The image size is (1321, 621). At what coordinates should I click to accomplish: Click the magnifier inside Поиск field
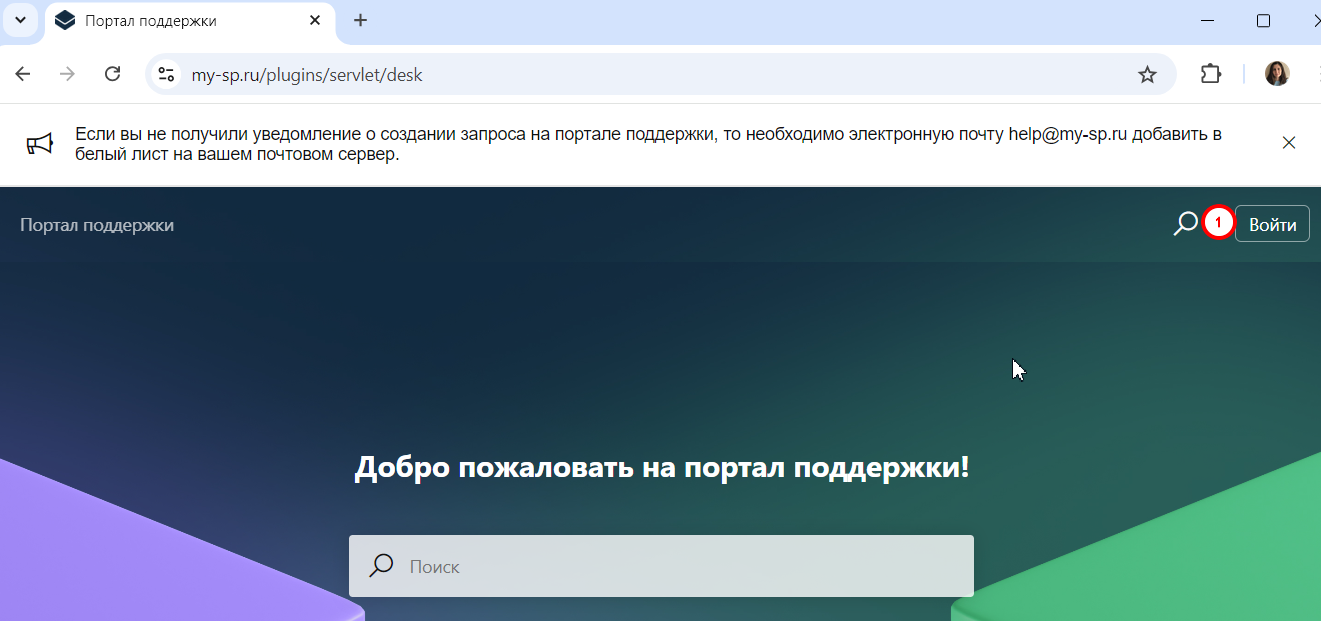pos(381,566)
